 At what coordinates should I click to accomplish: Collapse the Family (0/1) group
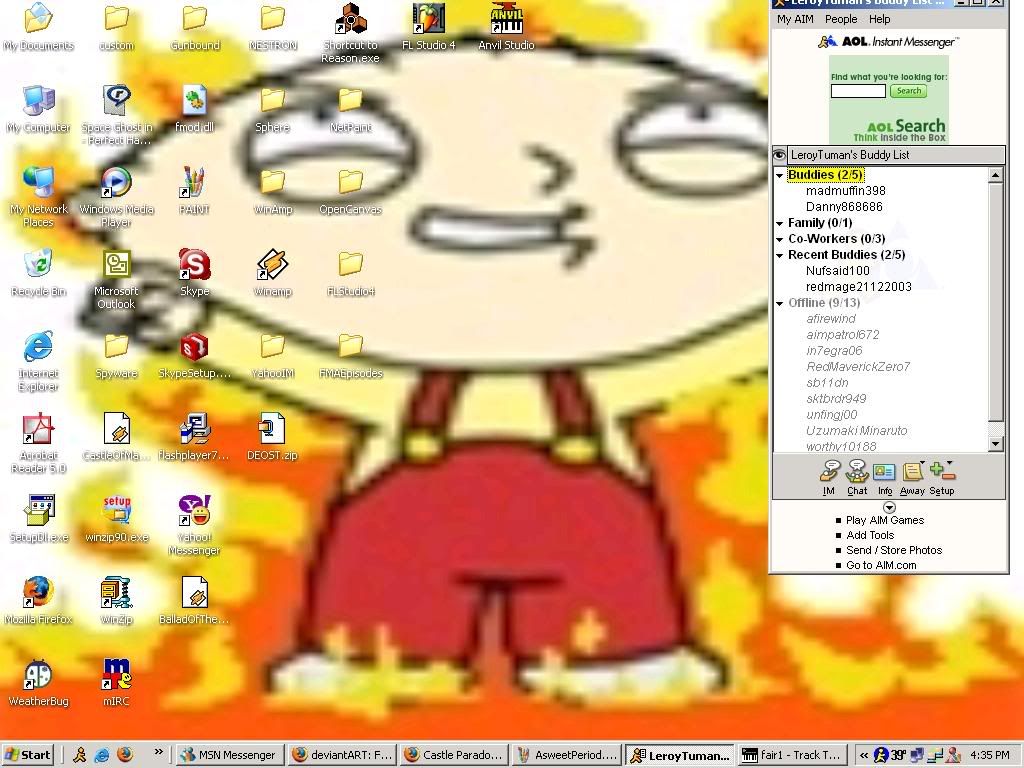coord(780,223)
